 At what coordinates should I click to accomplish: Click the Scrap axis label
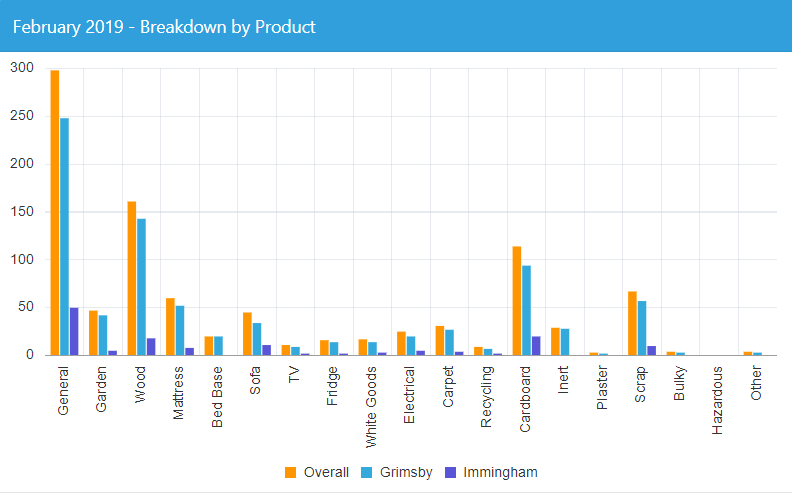click(640, 384)
